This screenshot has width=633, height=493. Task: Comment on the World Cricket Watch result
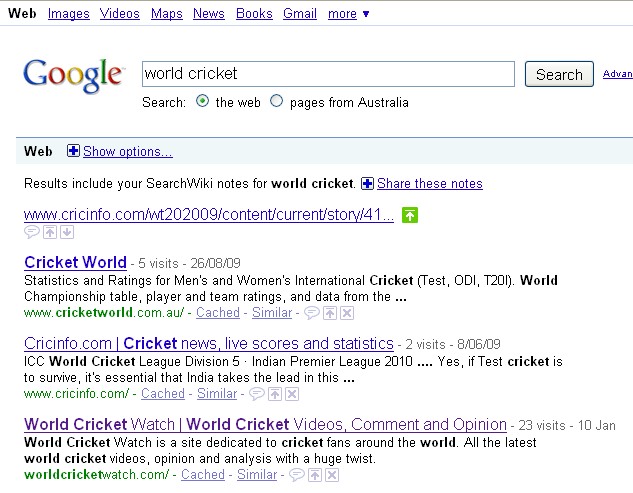pos(296,475)
